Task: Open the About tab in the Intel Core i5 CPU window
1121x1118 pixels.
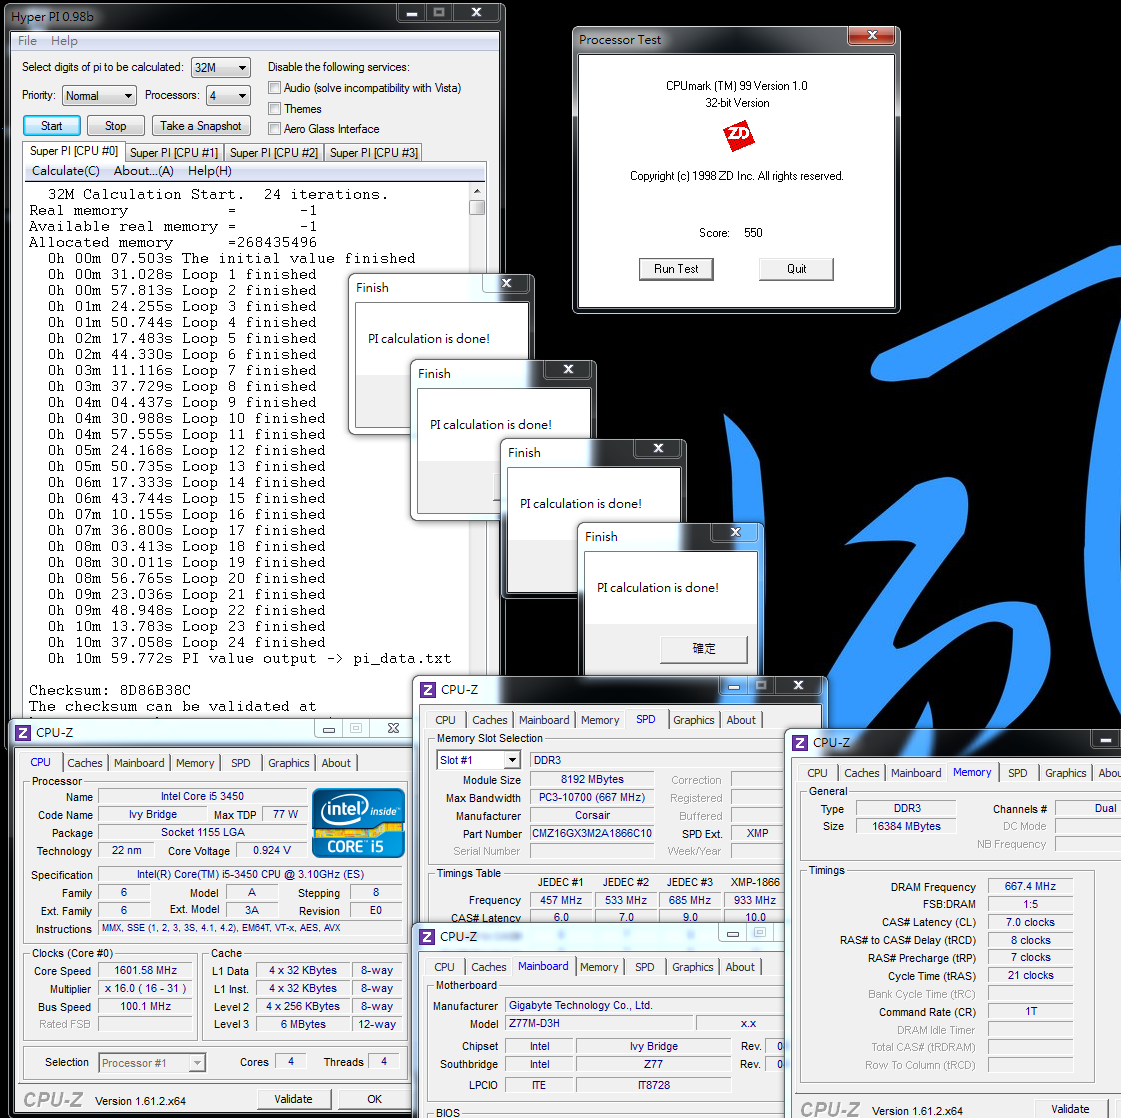Action: 336,763
